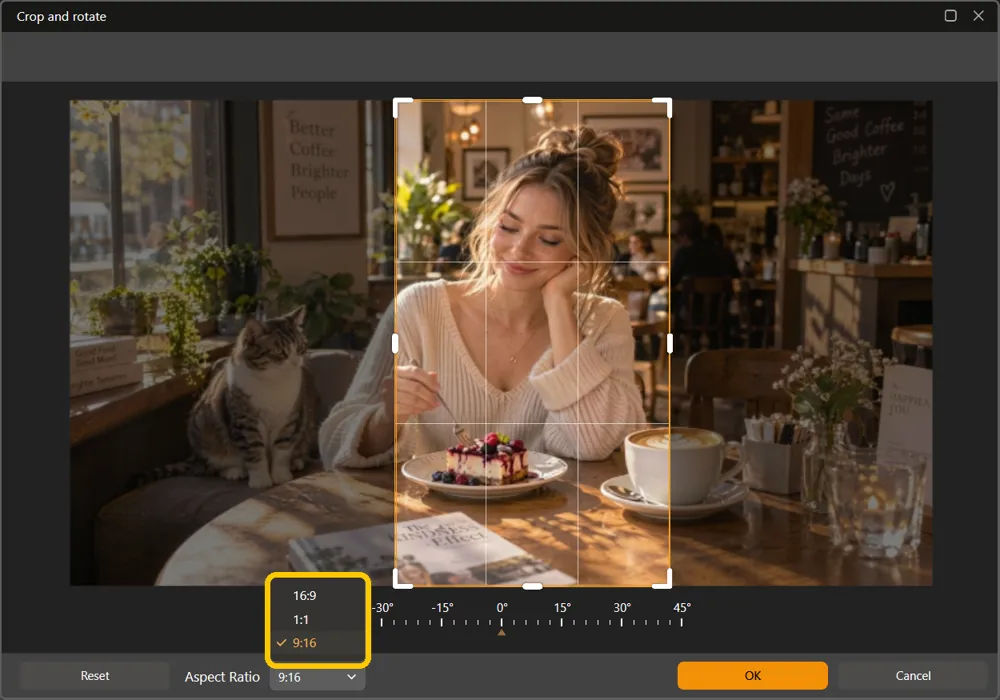Click the 30° rotation tick label
The width and height of the screenshot is (1000, 700).
coord(622,608)
